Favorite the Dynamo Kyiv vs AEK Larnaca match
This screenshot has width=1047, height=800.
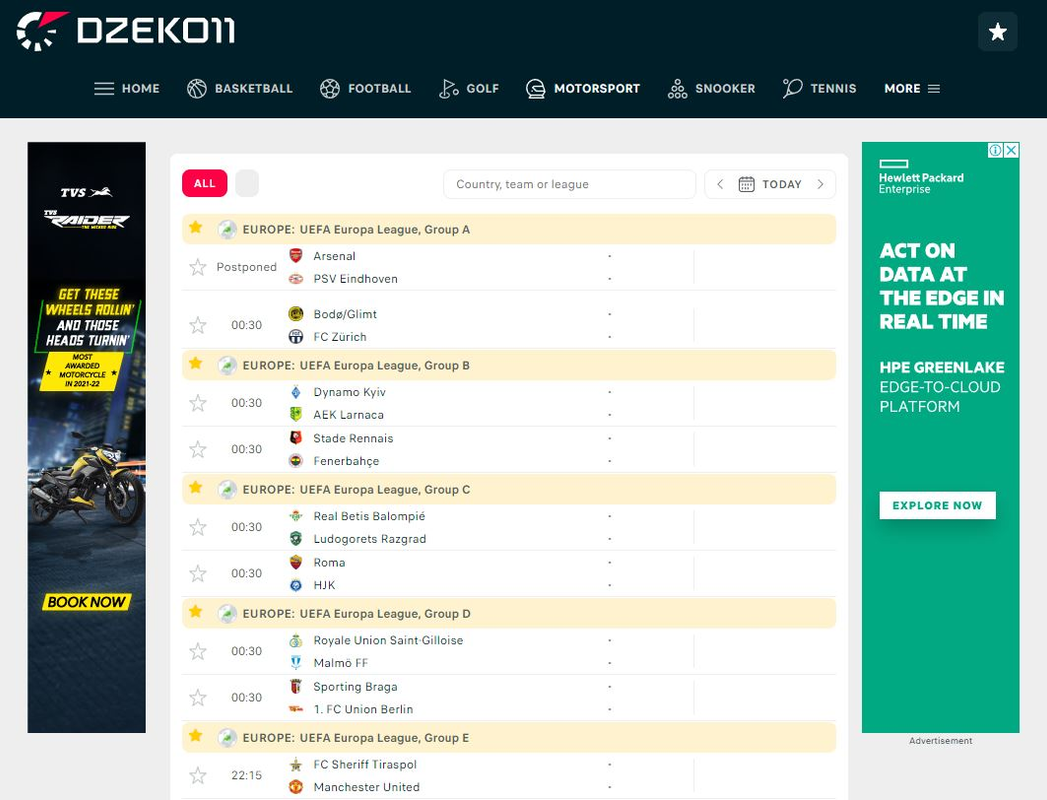pyautogui.click(x=198, y=403)
